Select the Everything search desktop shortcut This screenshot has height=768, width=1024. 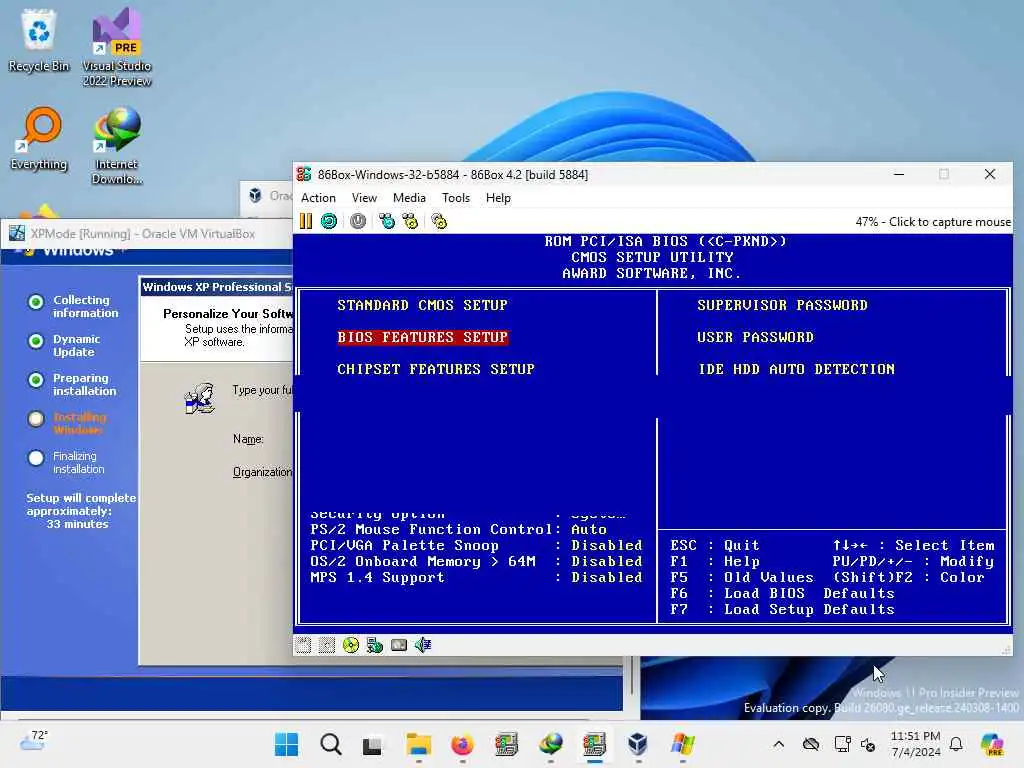tap(39, 138)
